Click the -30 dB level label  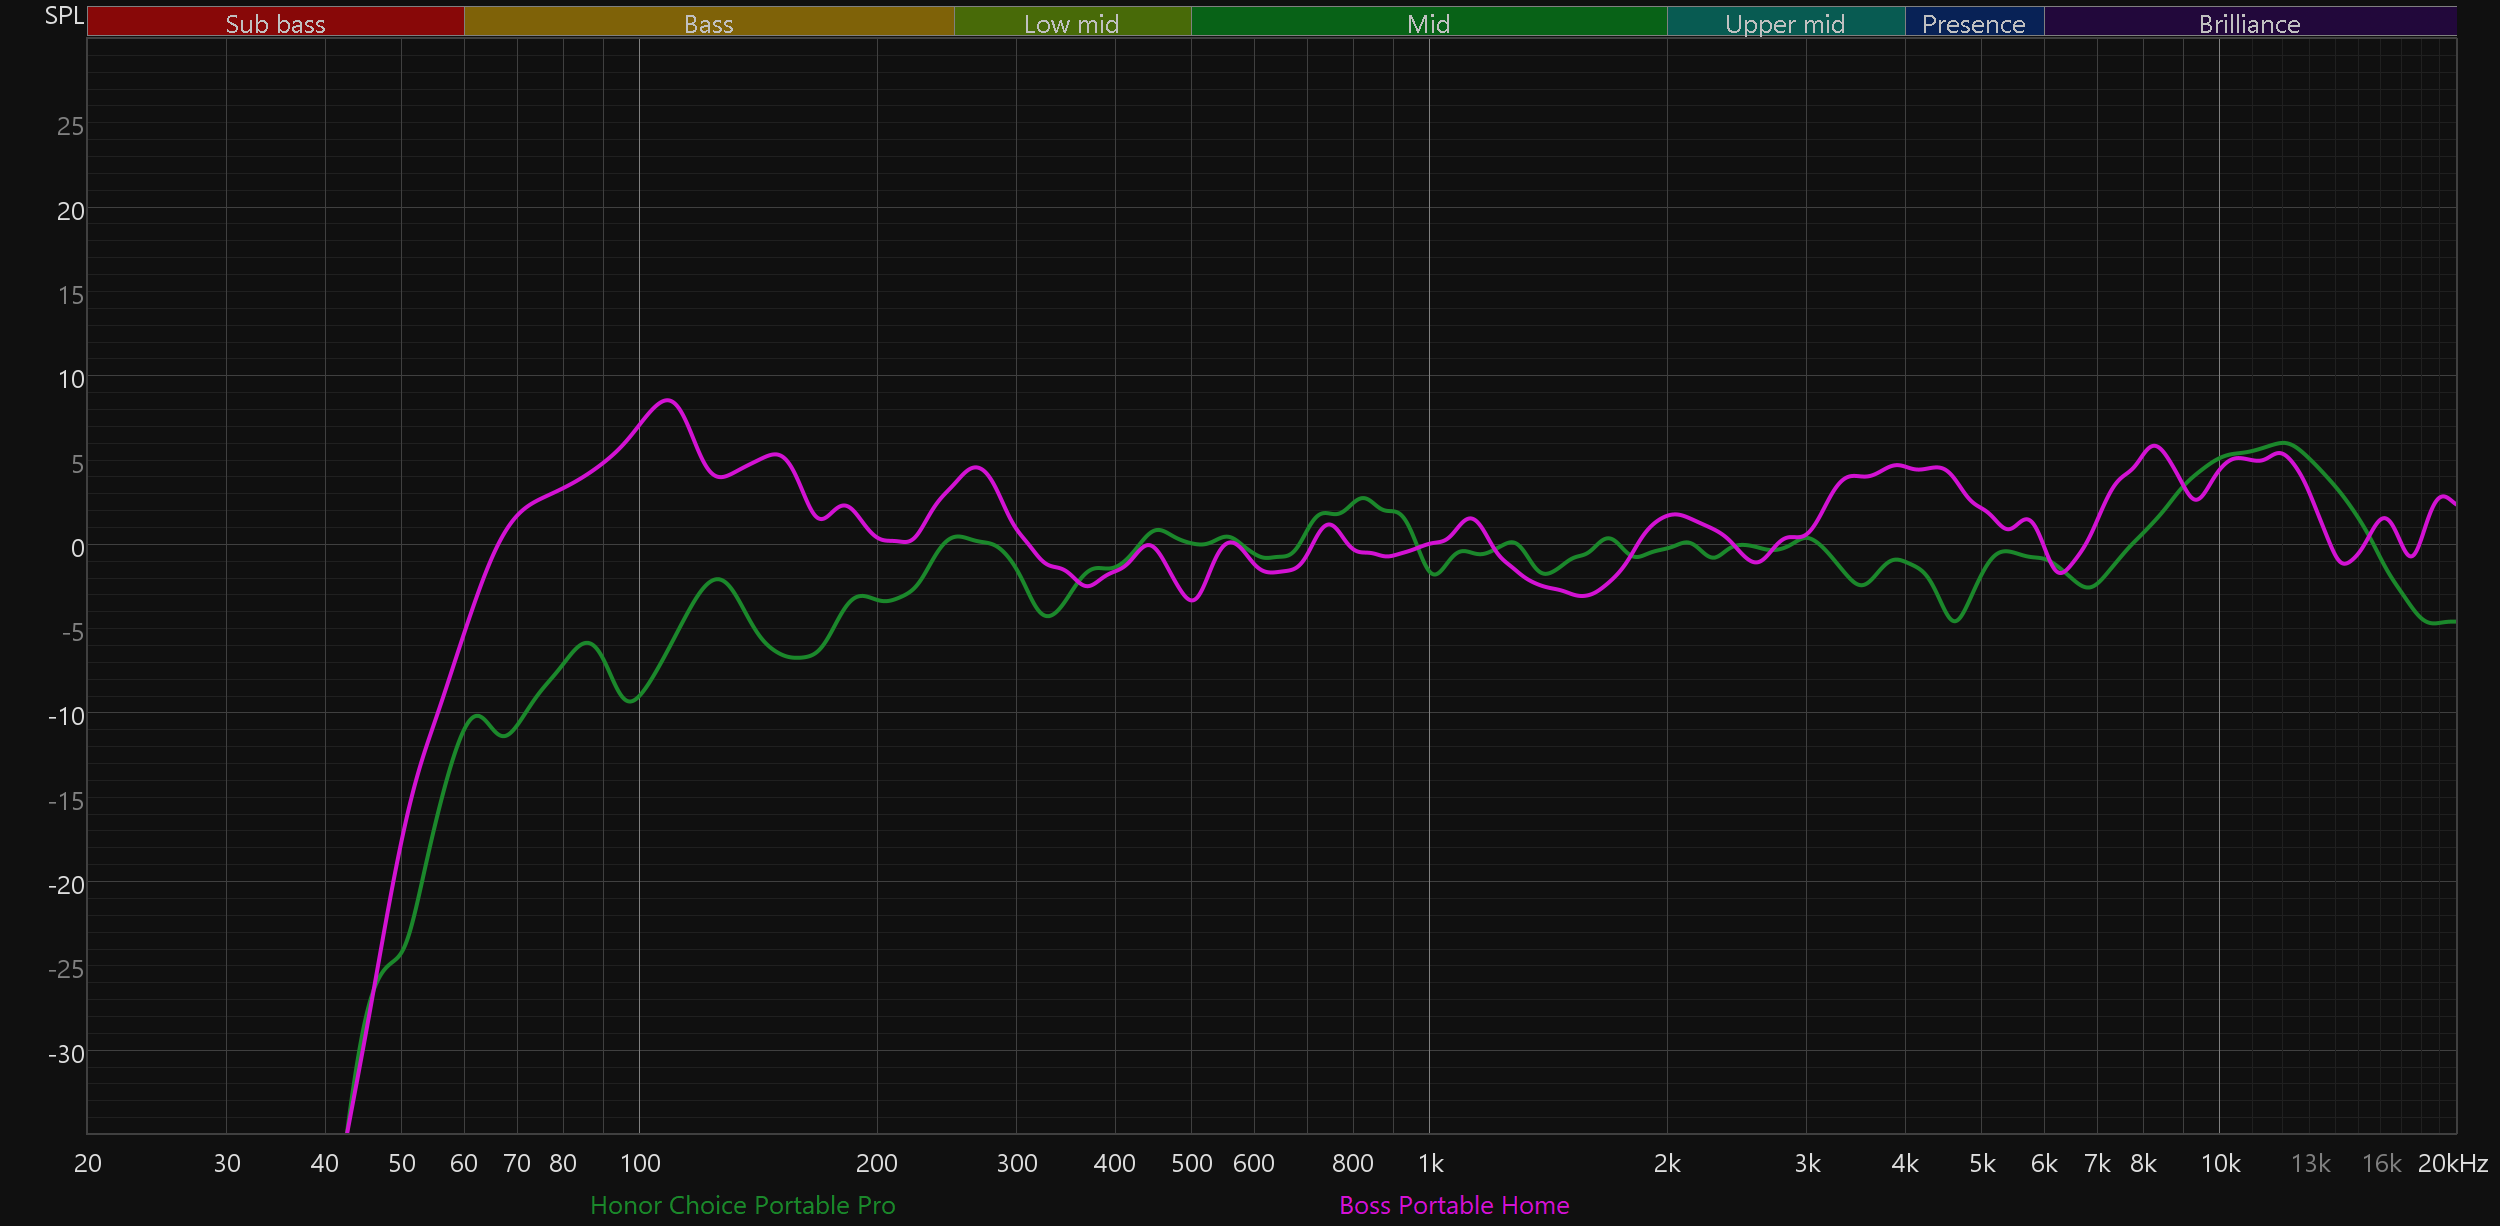[x=66, y=1054]
